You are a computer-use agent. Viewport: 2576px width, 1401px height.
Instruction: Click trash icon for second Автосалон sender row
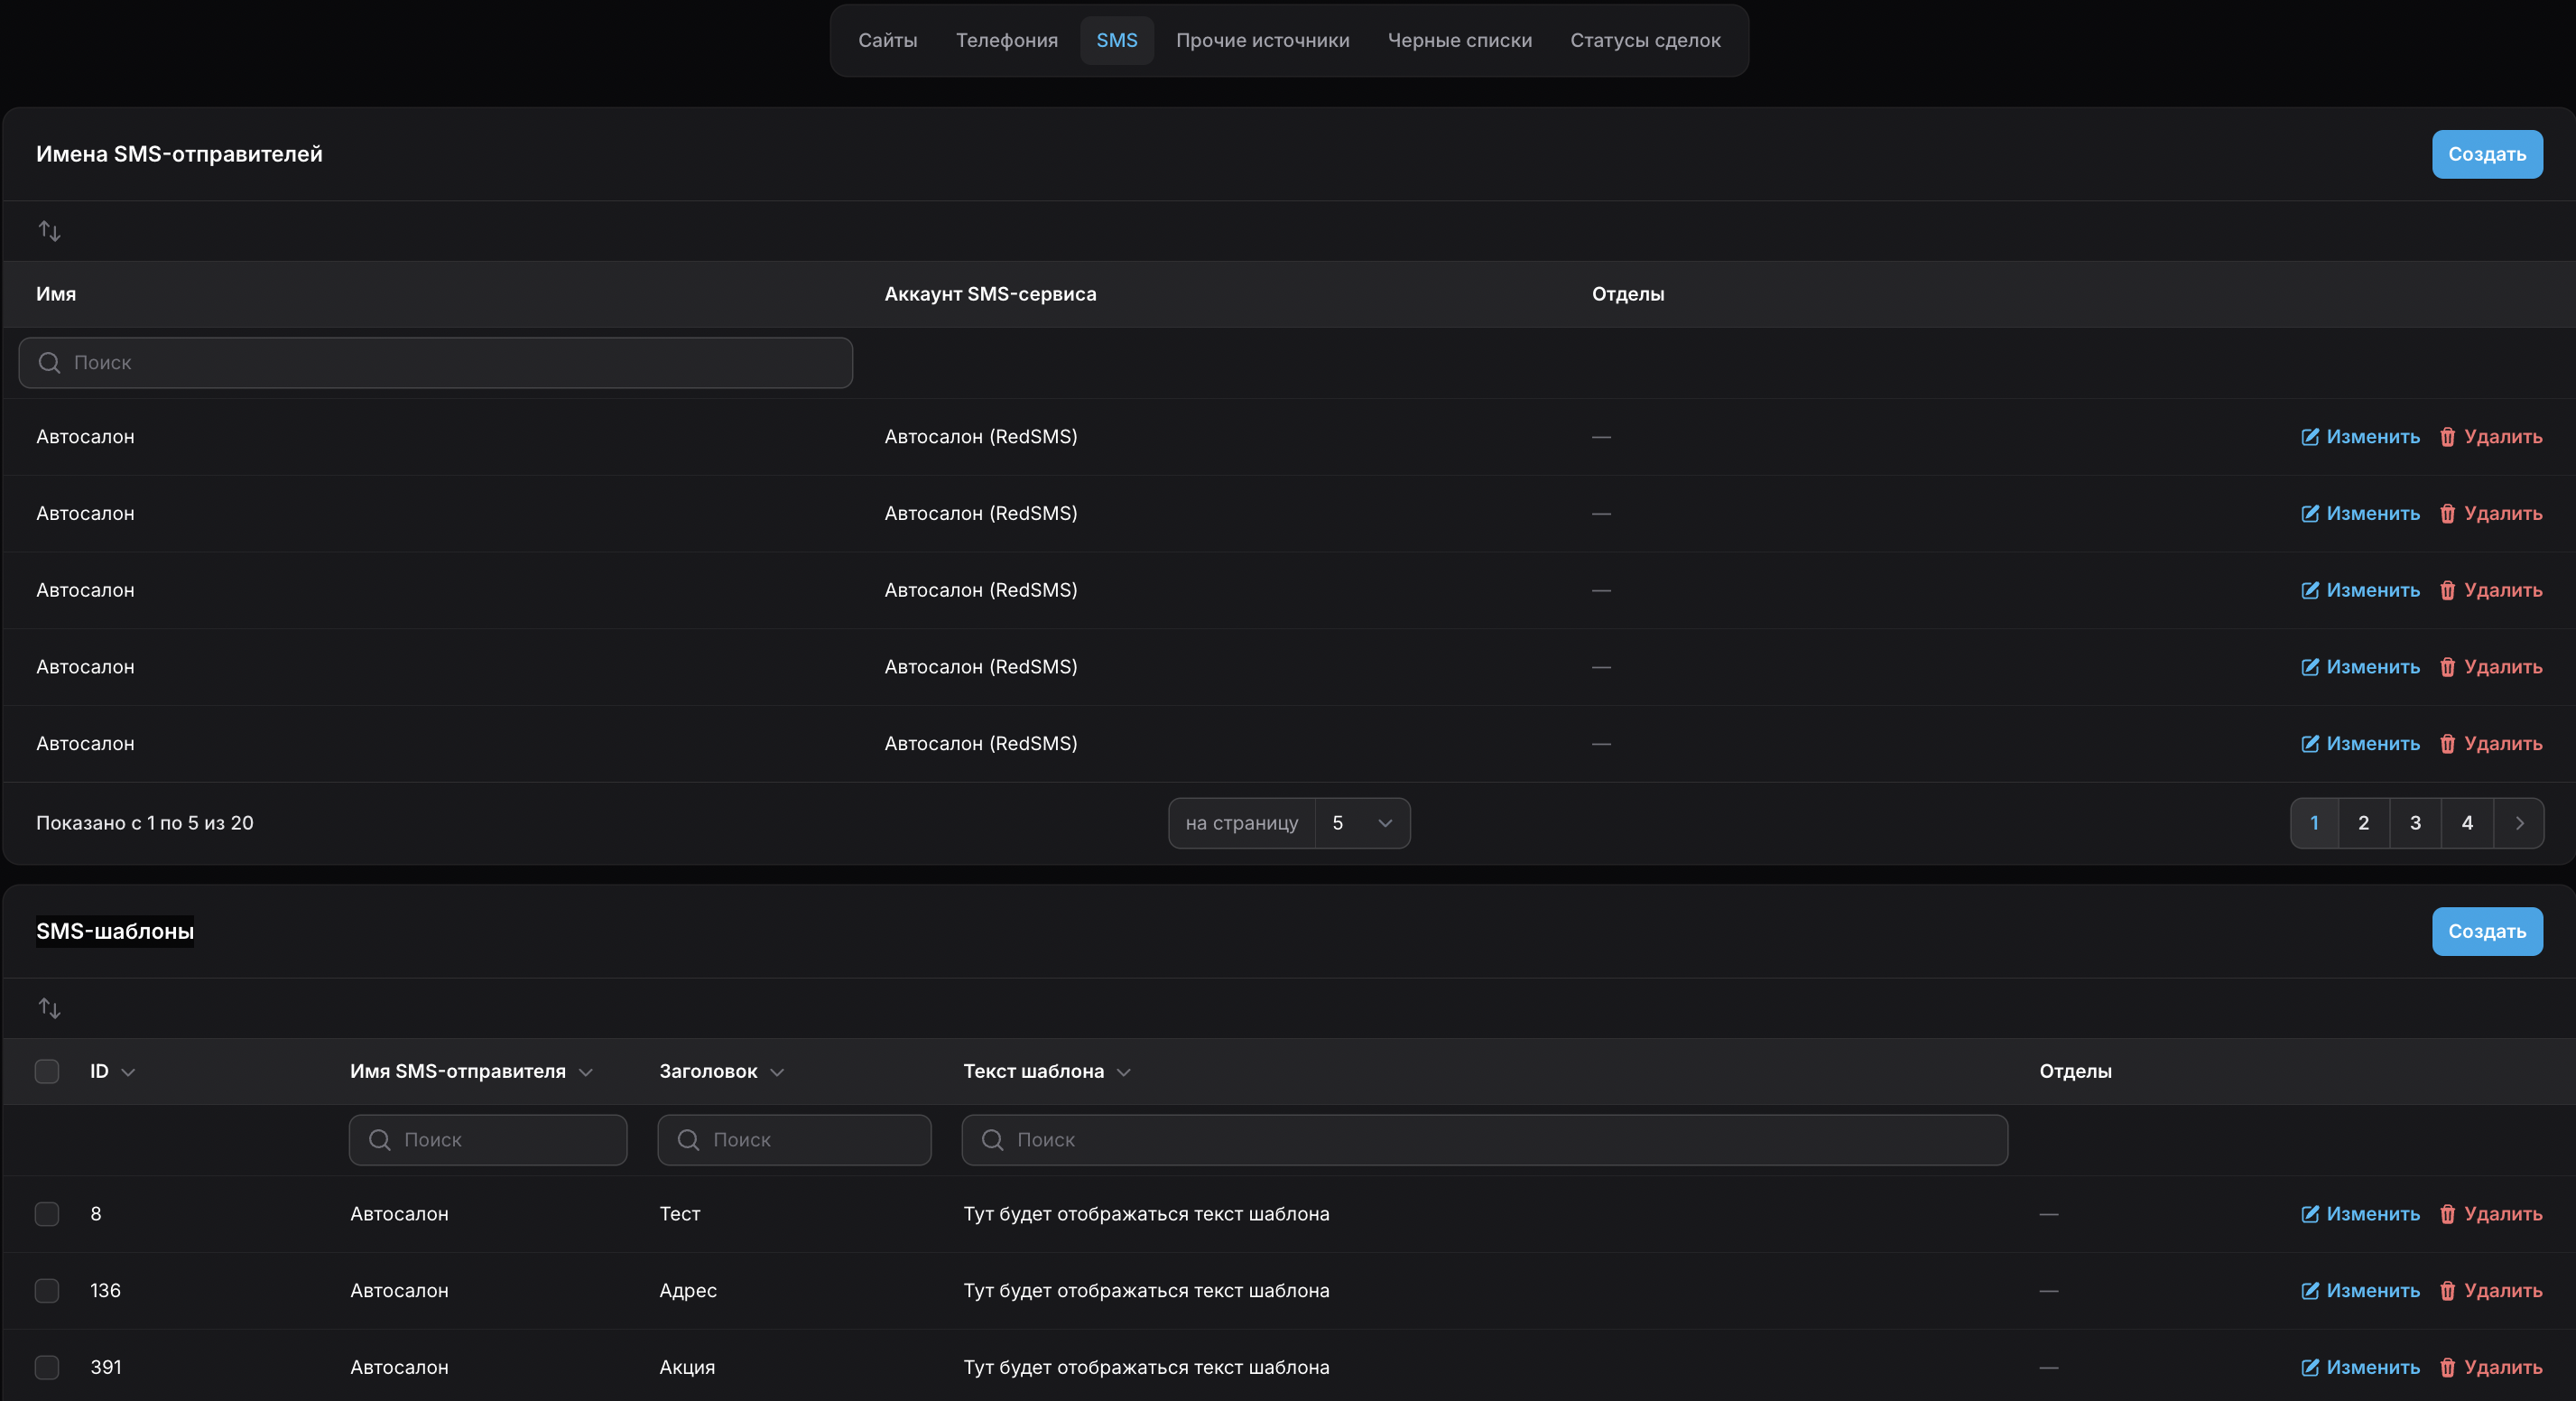2447,514
